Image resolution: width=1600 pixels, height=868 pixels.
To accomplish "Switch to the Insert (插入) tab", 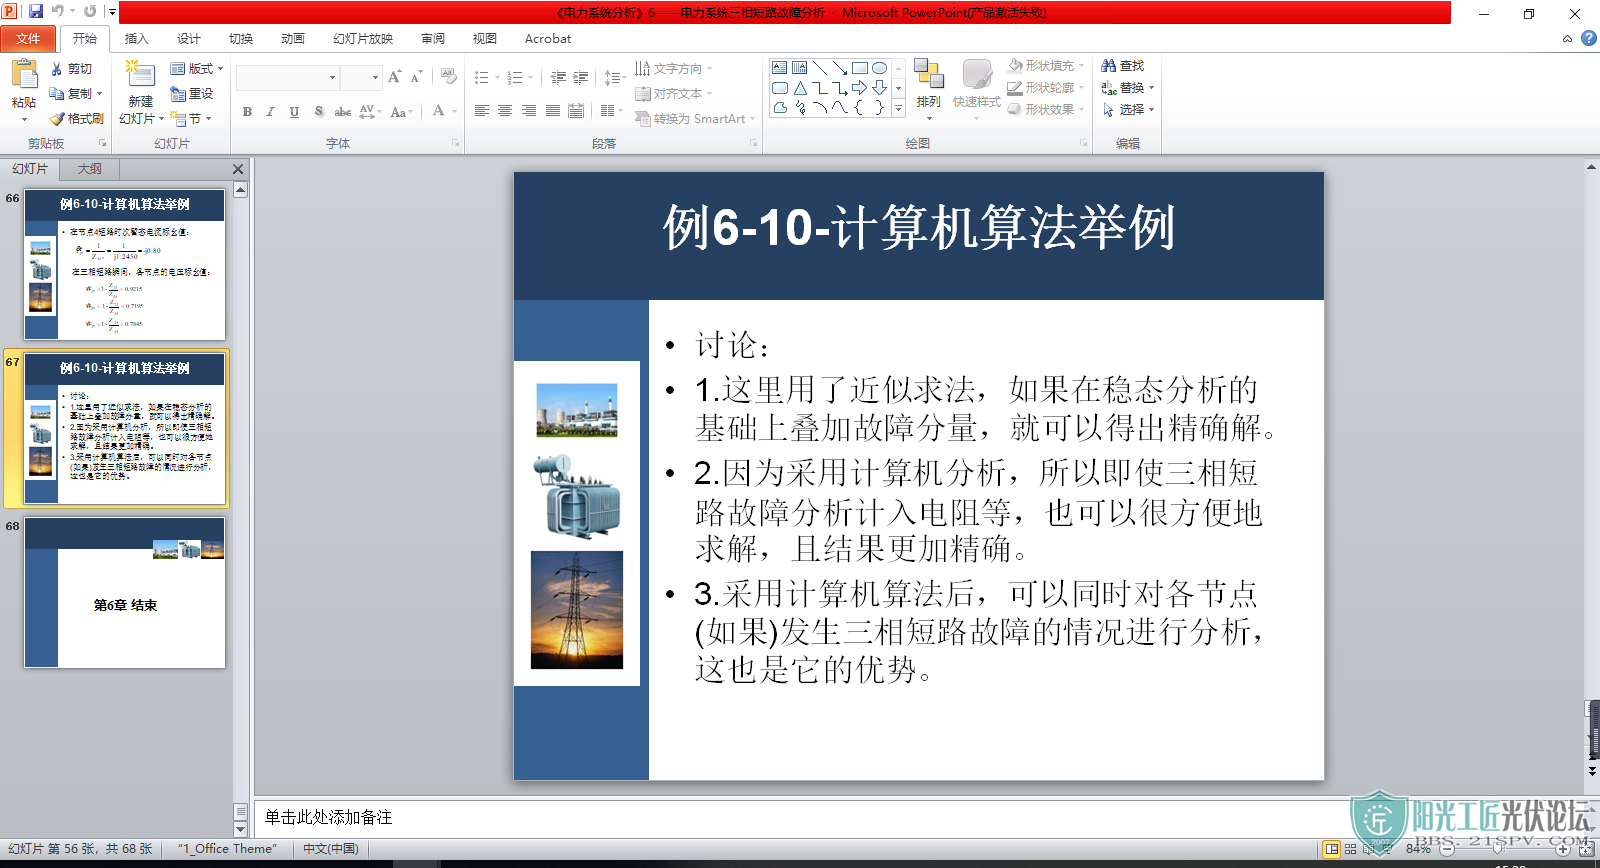I will coord(136,39).
